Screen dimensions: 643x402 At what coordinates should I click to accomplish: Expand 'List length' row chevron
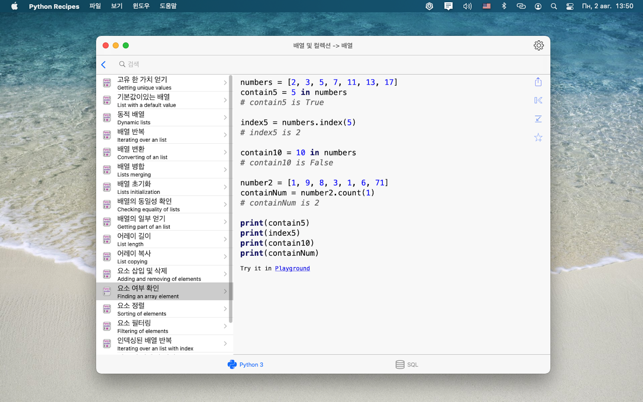225,239
